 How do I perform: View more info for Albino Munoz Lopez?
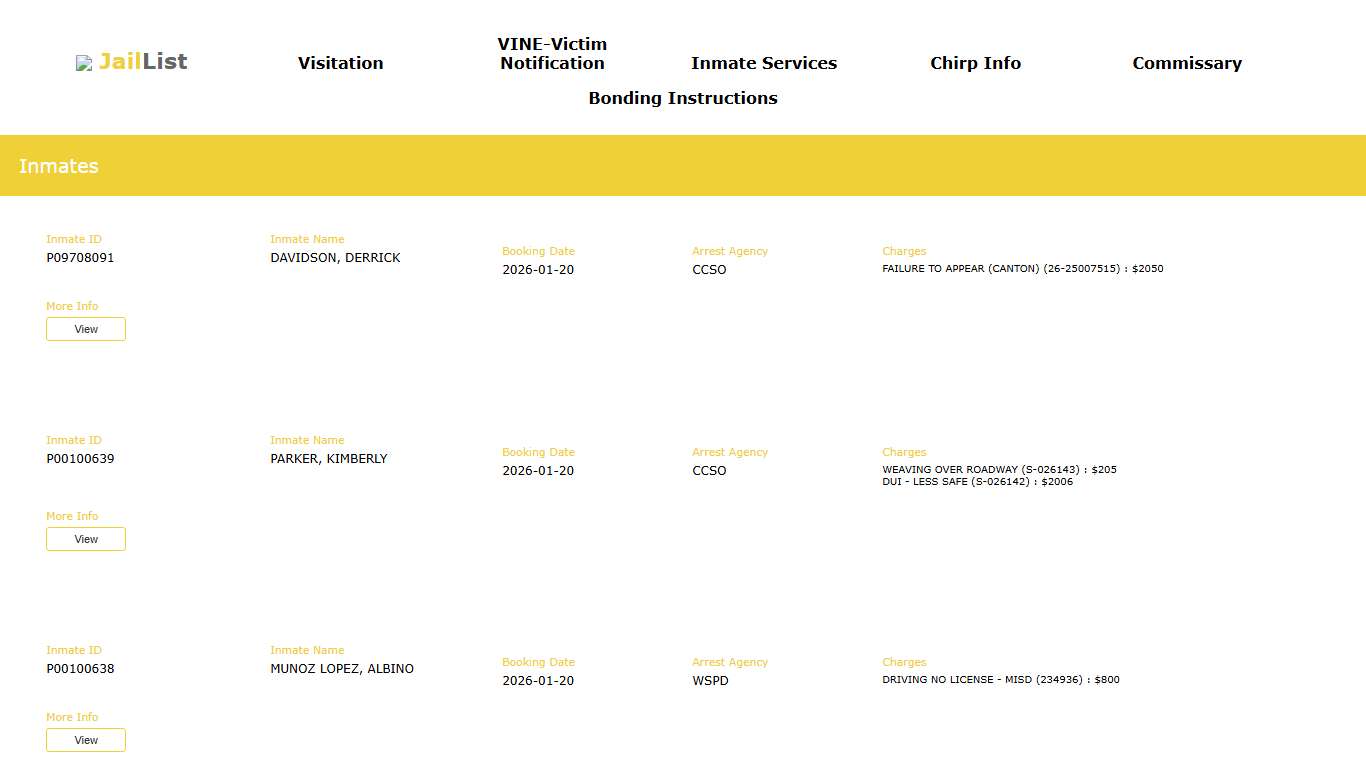pyautogui.click(x=86, y=740)
